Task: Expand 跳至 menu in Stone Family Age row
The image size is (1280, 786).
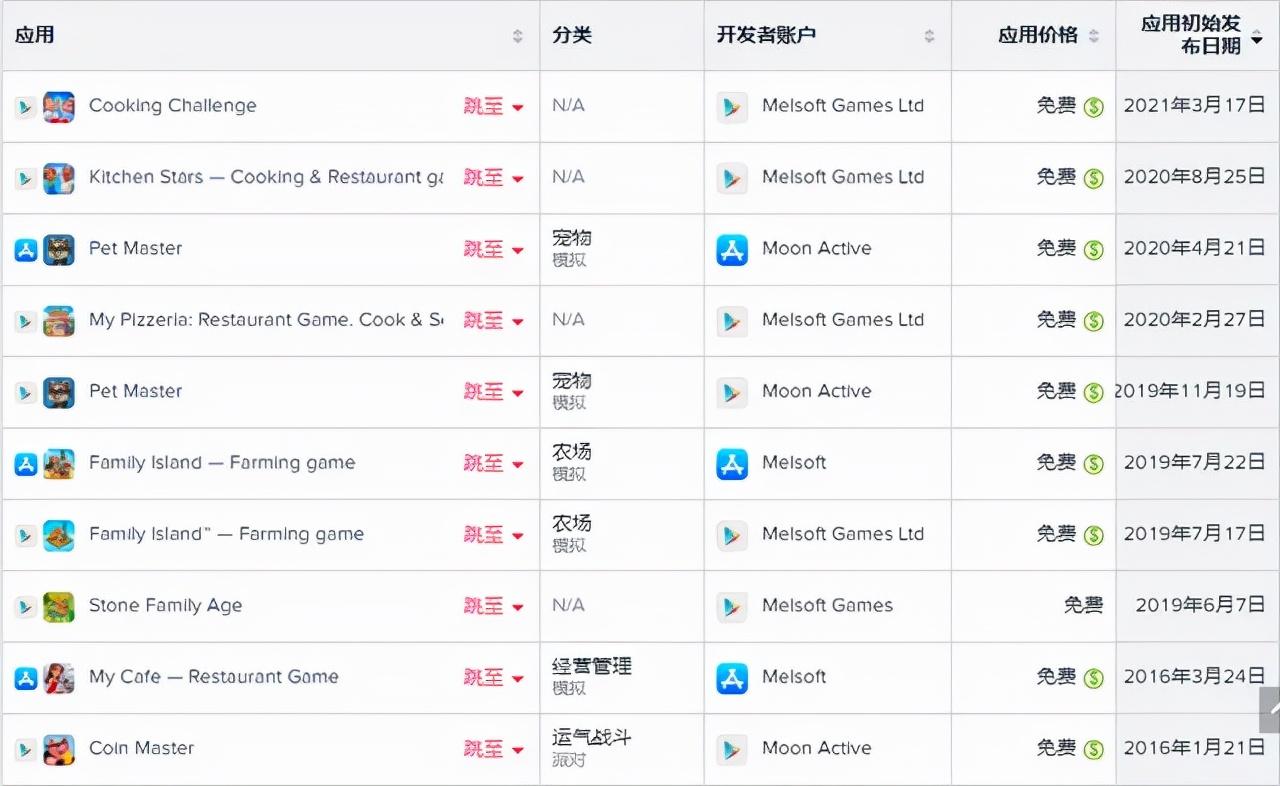Action: tap(494, 607)
